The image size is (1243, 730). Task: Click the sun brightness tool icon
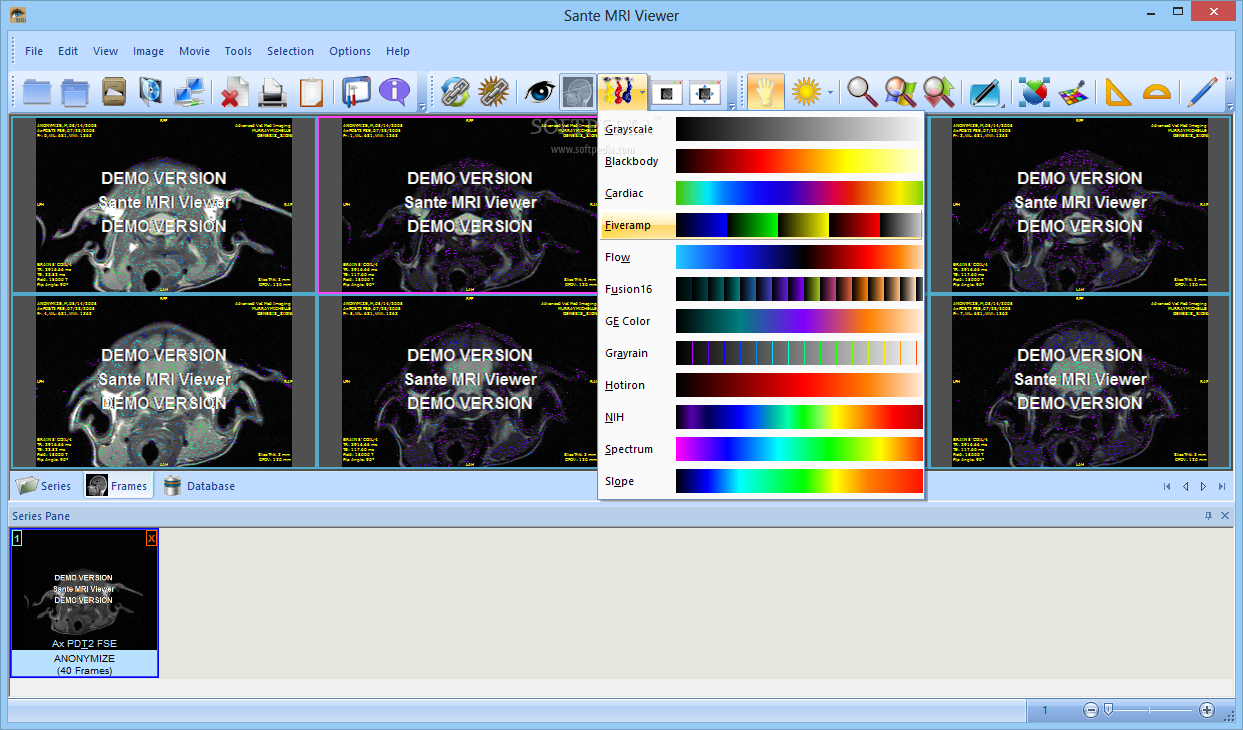pyautogui.click(x=806, y=92)
